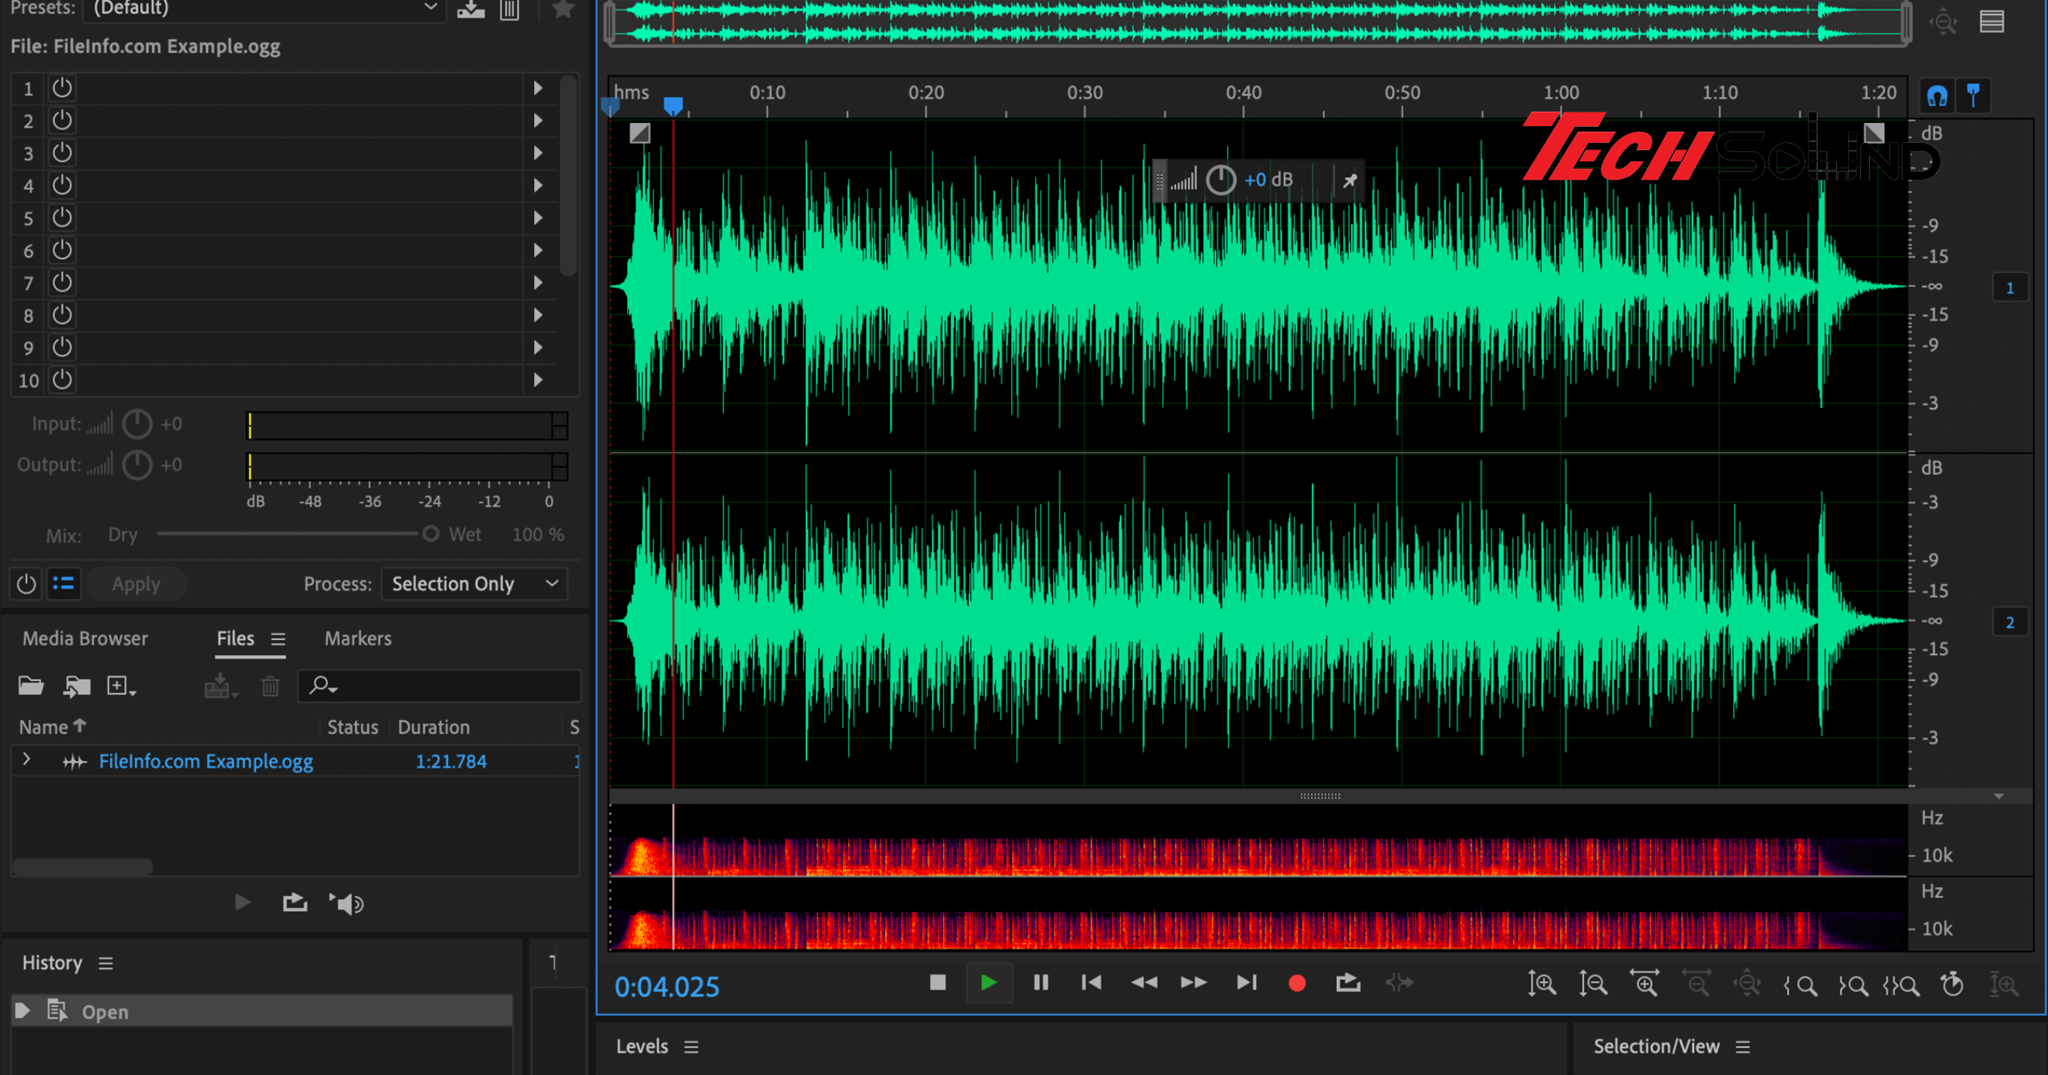Image resolution: width=2048 pixels, height=1075 pixels.
Task: Zoom Out Amplitude icon
Action: point(1593,984)
